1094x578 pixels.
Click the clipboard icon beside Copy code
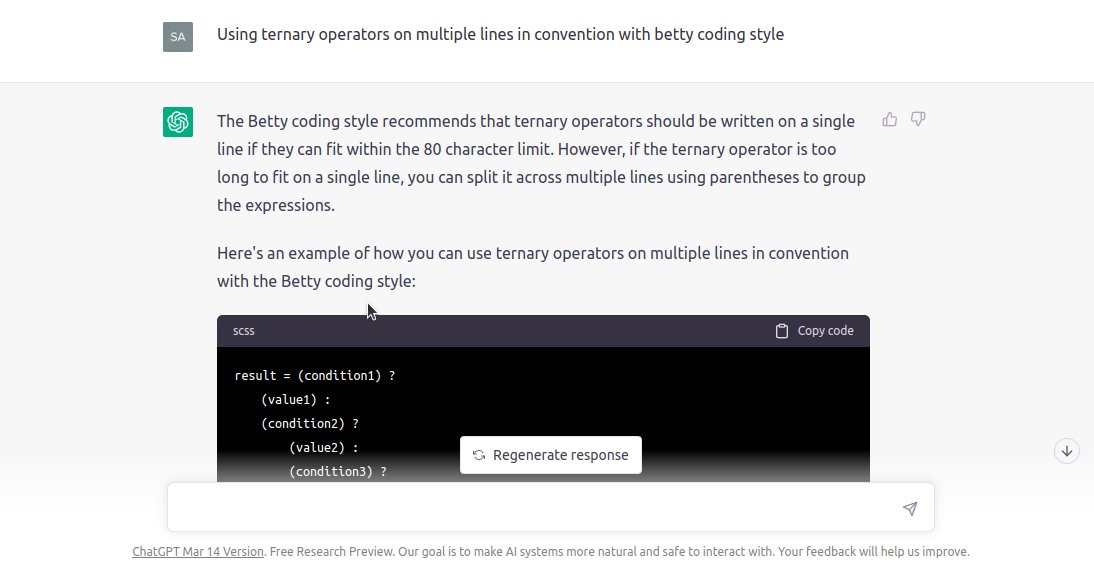[781, 330]
